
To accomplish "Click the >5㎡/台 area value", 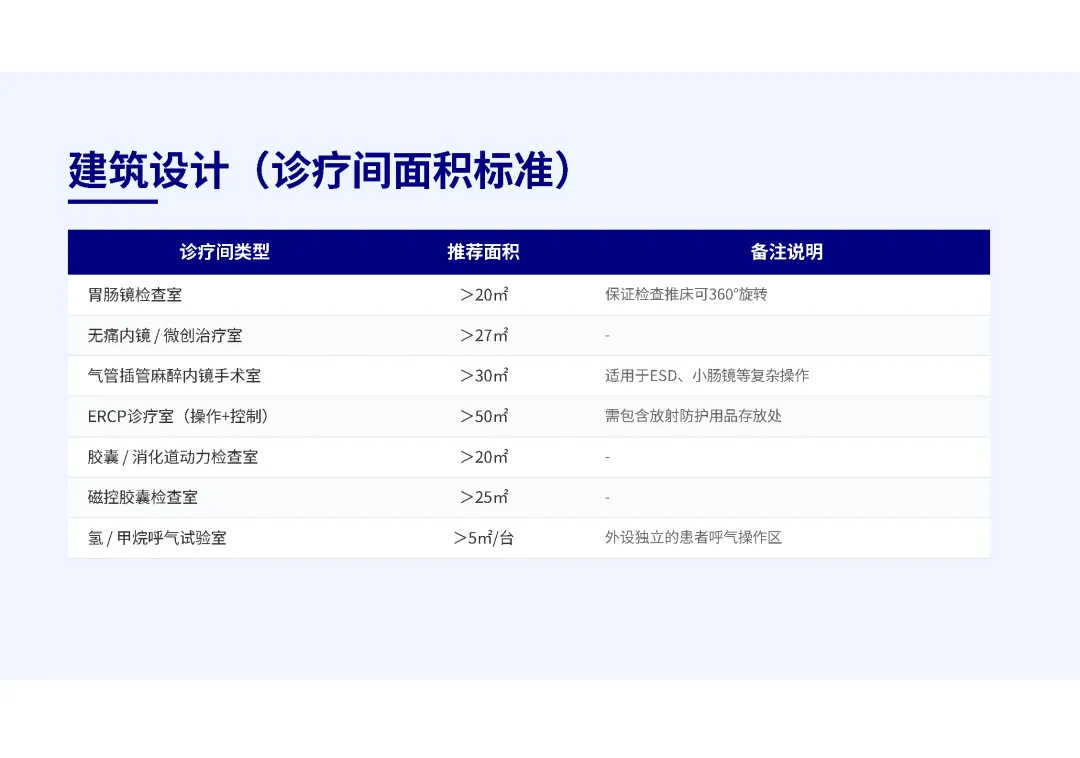I will click(484, 538).
